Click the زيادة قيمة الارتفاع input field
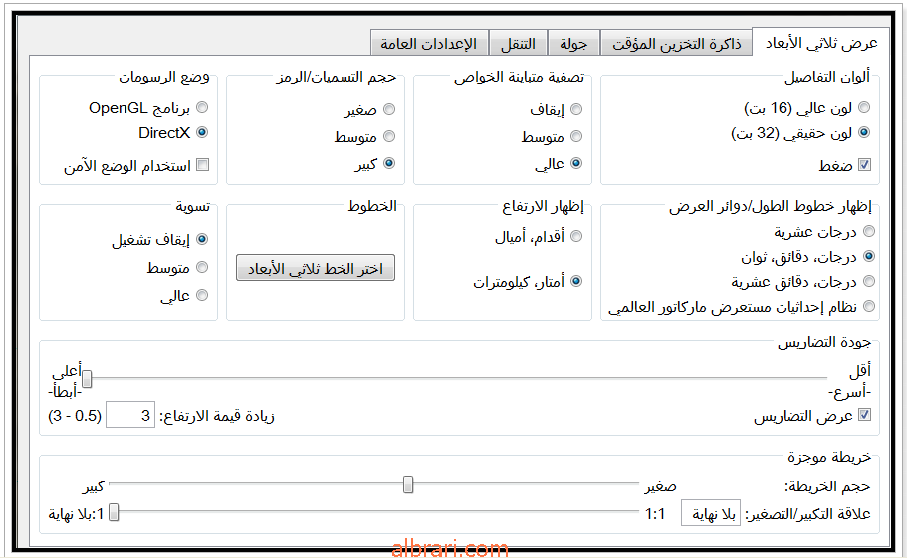The image size is (907, 558). [130, 415]
